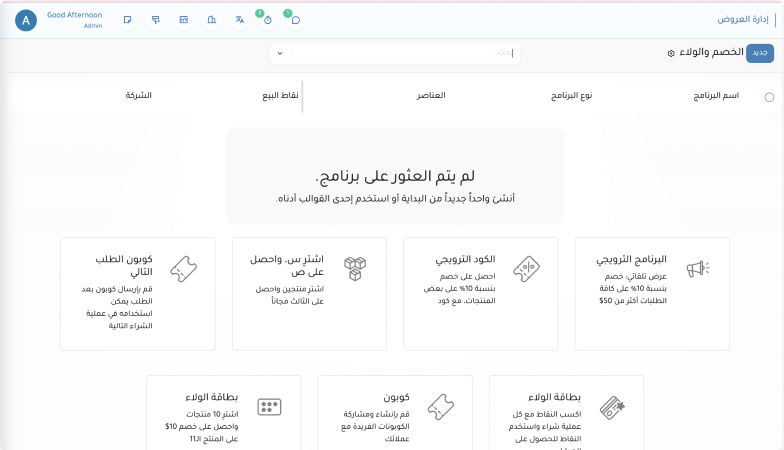Click the Admin user avatar
The width and height of the screenshot is (784, 450).
pyautogui.click(x=28, y=20)
